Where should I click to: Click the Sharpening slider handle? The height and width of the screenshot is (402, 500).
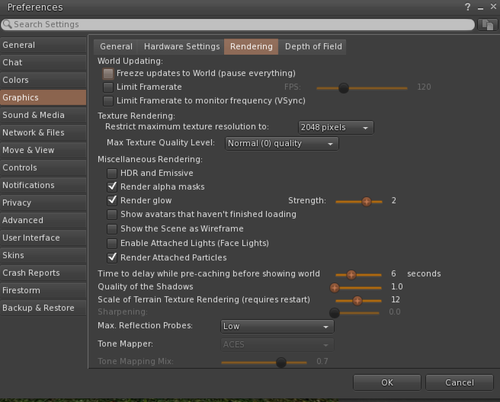(x=334, y=313)
